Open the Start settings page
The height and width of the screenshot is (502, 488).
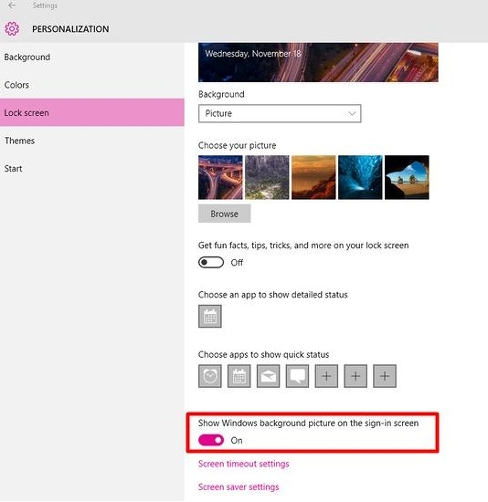click(92, 169)
